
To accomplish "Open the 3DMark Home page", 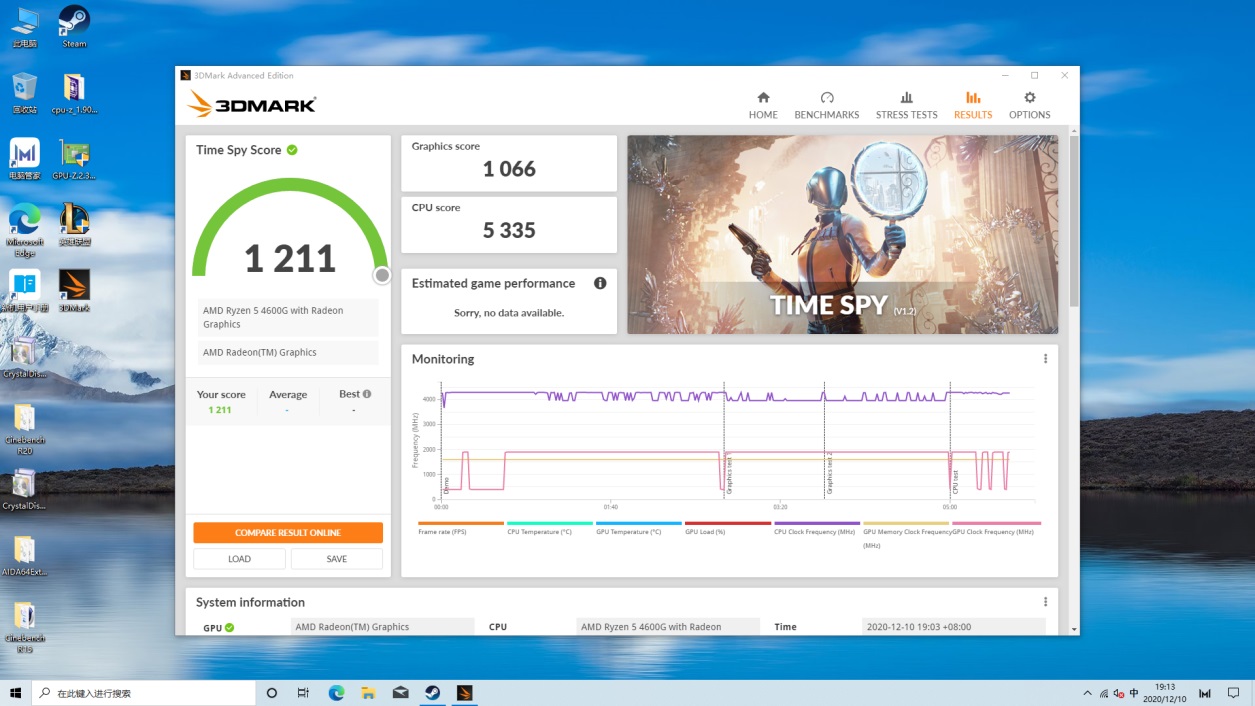I will 763,105.
